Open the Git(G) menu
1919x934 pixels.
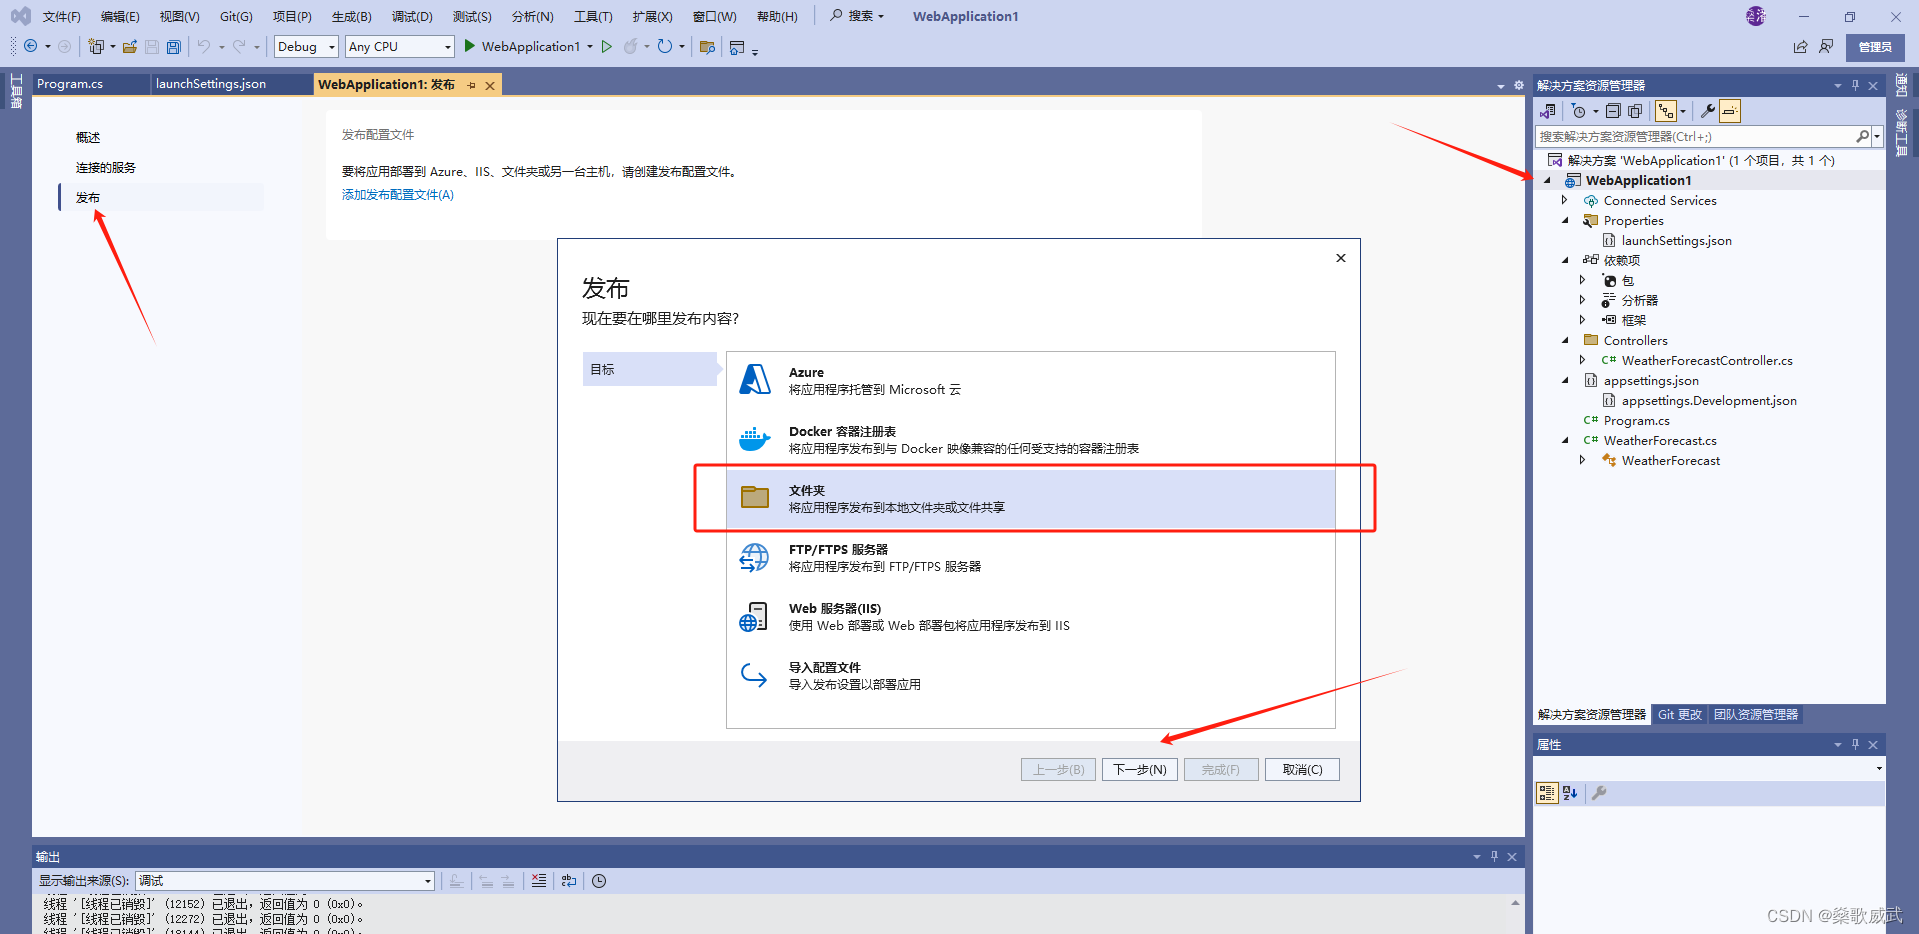coord(235,16)
